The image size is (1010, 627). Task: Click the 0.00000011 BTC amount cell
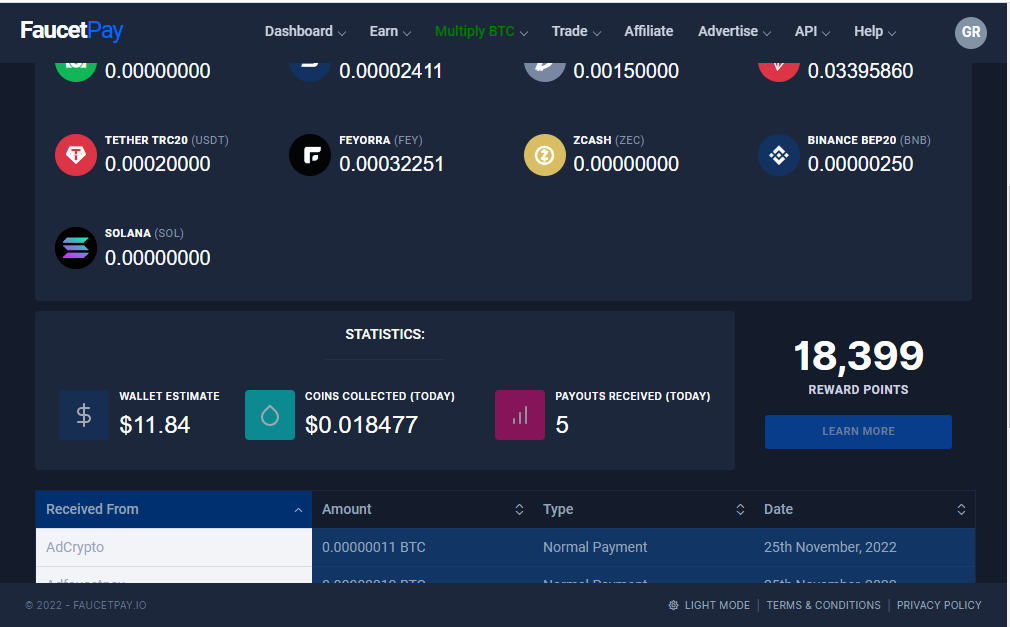point(423,547)
